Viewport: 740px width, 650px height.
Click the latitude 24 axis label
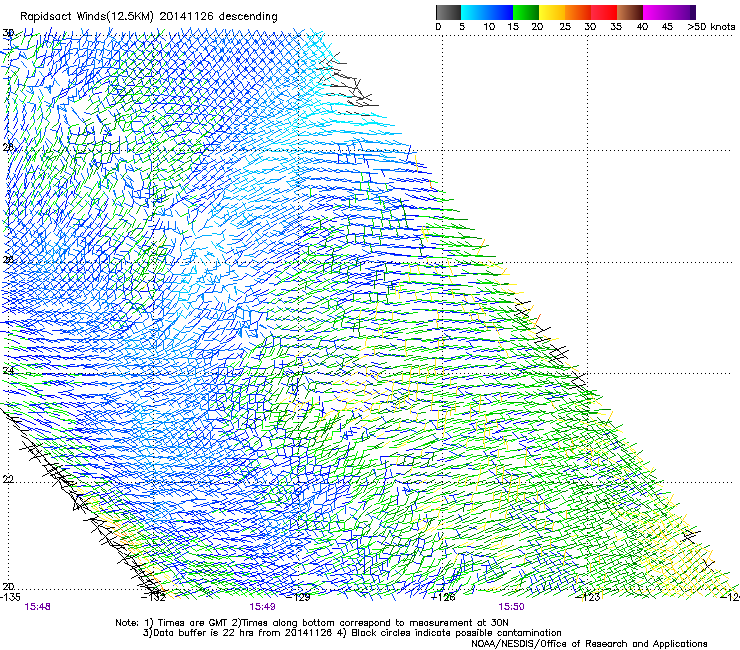pyautogui.click(x=8, y=371)
